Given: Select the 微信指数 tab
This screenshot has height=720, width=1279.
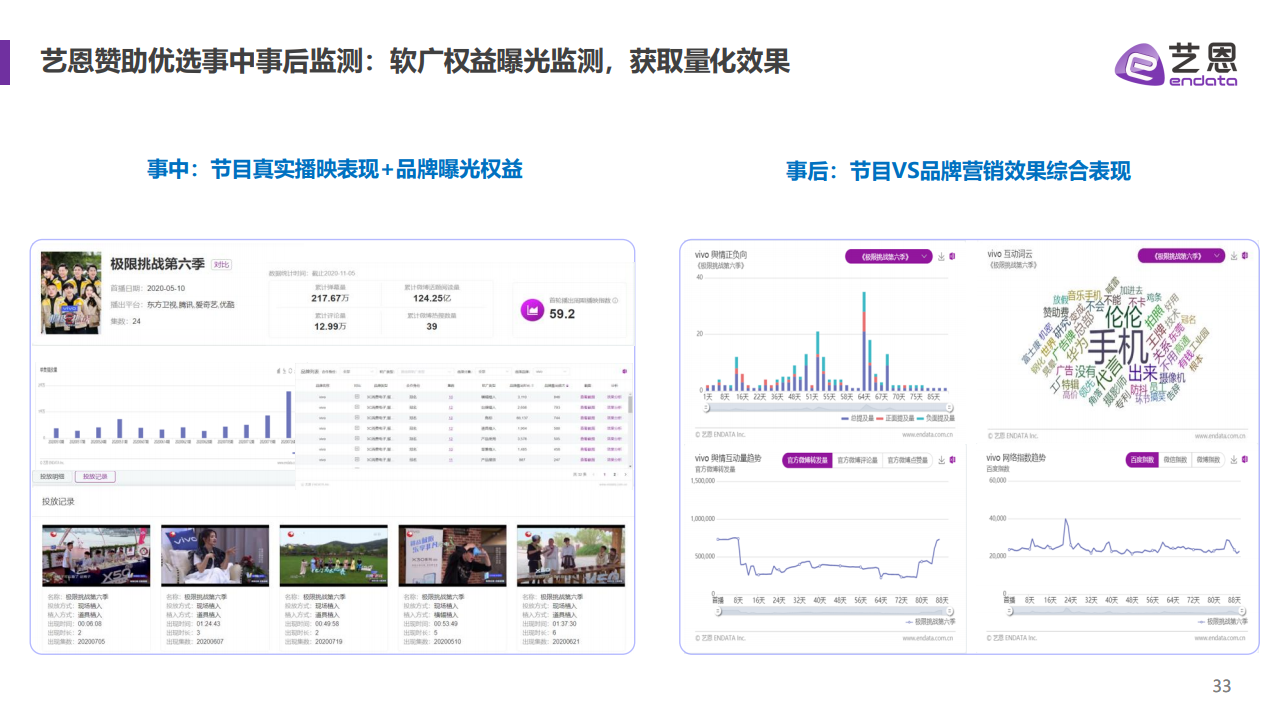Looking at the screenshot, I should (x=1175, y=459).
